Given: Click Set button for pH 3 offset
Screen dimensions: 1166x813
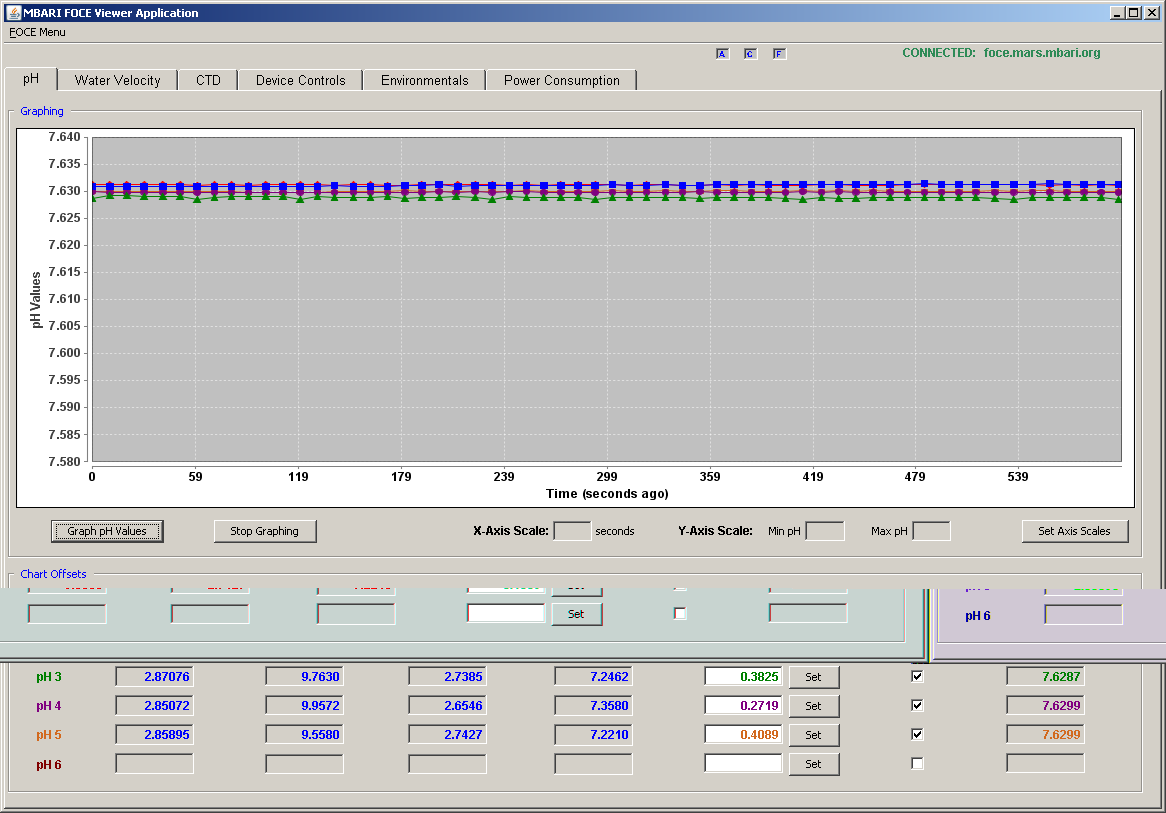Looking at the screenshot, I should tap(814, 677).
